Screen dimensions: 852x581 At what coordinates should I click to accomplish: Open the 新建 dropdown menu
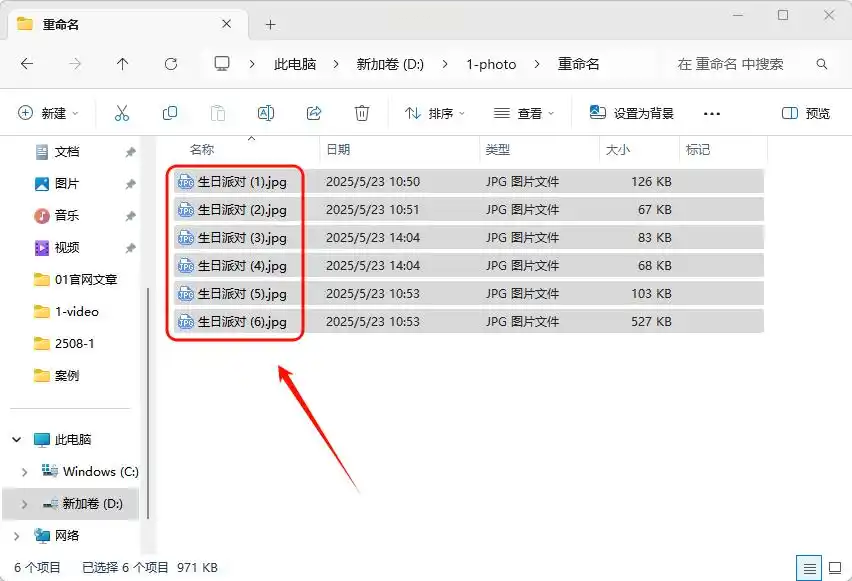48,113
